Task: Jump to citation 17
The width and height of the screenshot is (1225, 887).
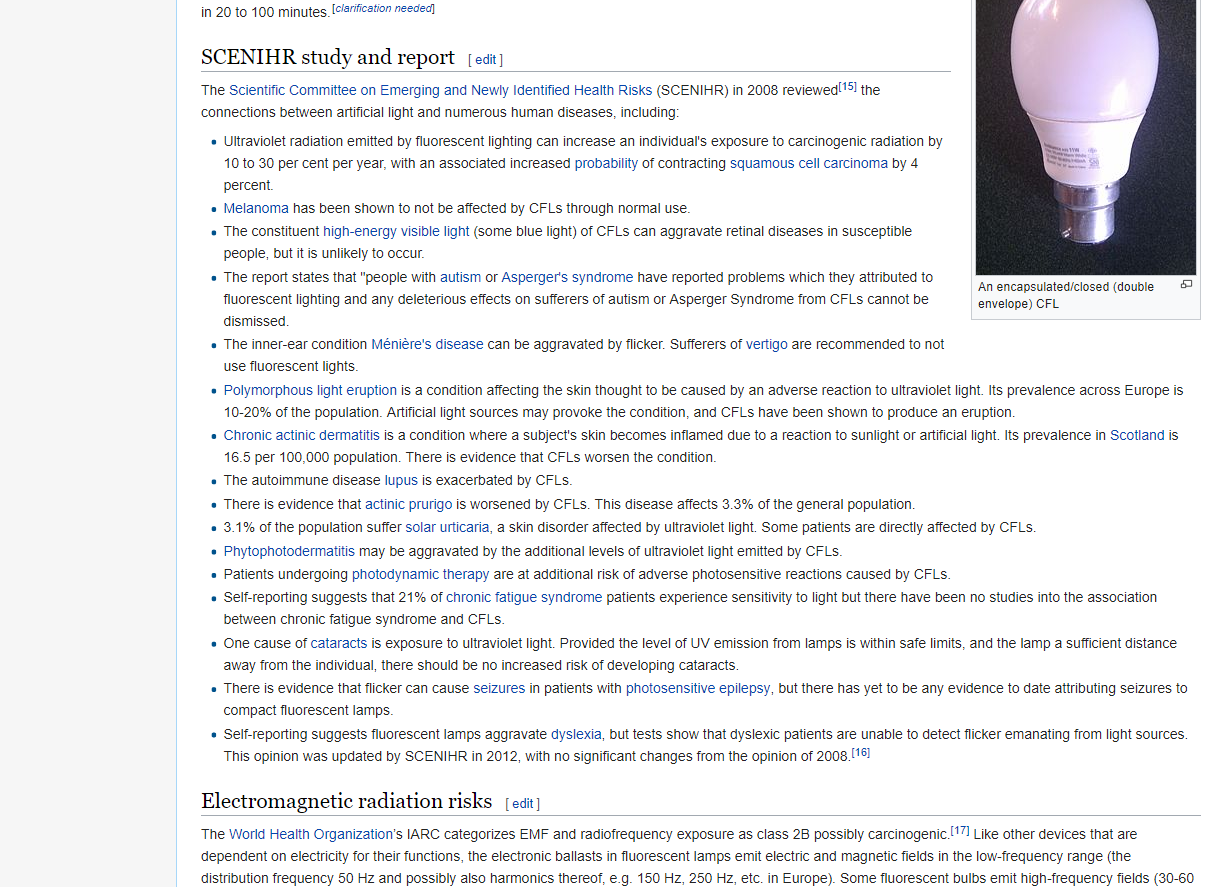Action: coord(960,830)
